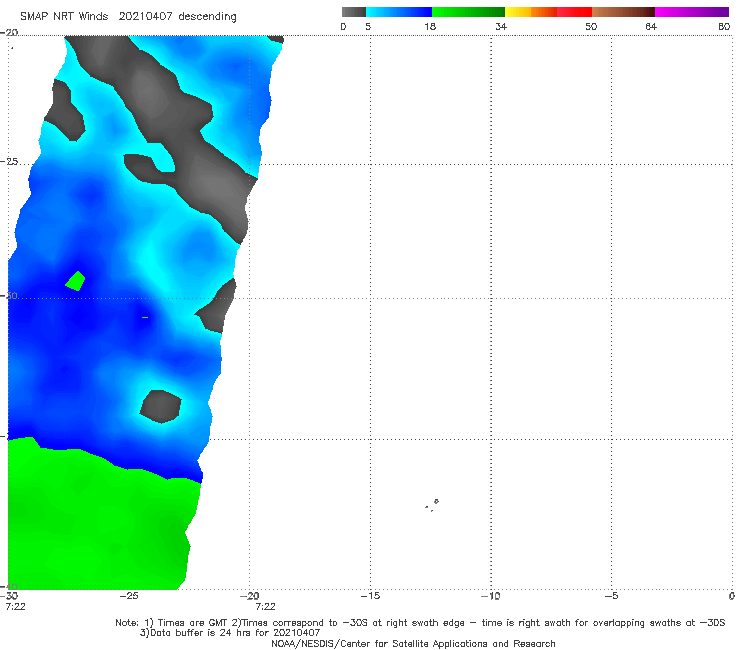Click the yellow-red 34-50 color bar segment
The width and height of the screenshot is (740, 650).
[548, 12]
